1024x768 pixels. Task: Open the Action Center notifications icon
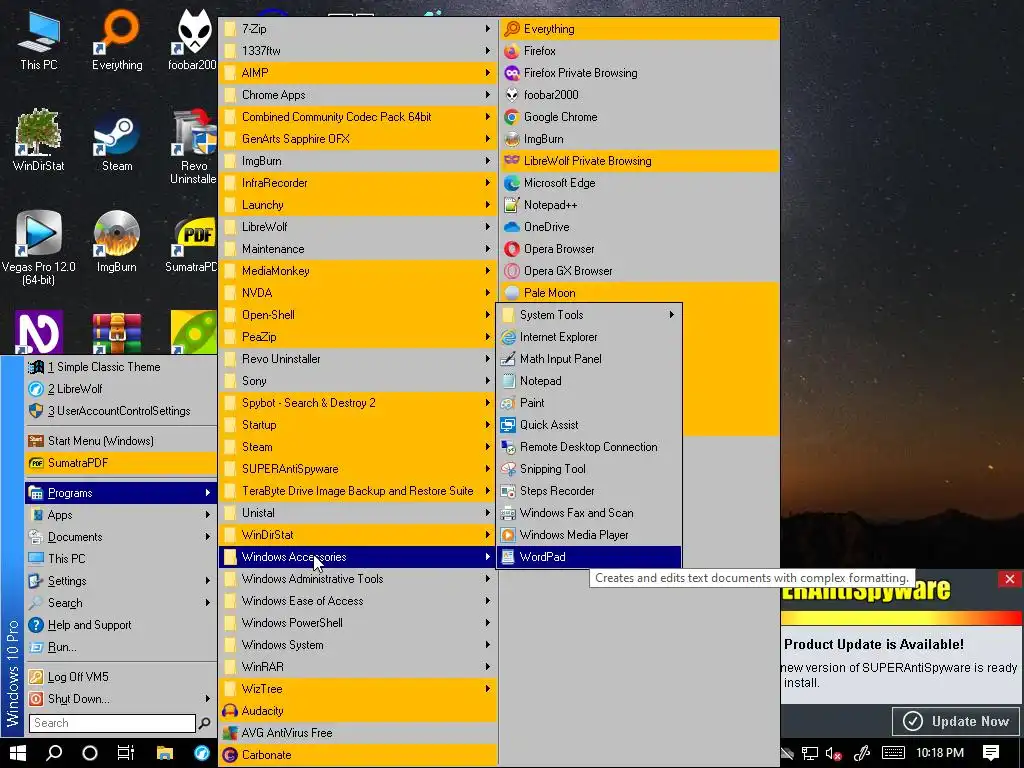pos(991,753)
